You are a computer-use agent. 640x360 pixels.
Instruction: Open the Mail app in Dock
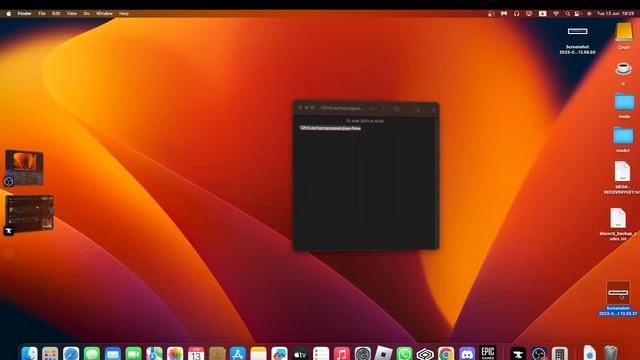(x=113, y=353)
